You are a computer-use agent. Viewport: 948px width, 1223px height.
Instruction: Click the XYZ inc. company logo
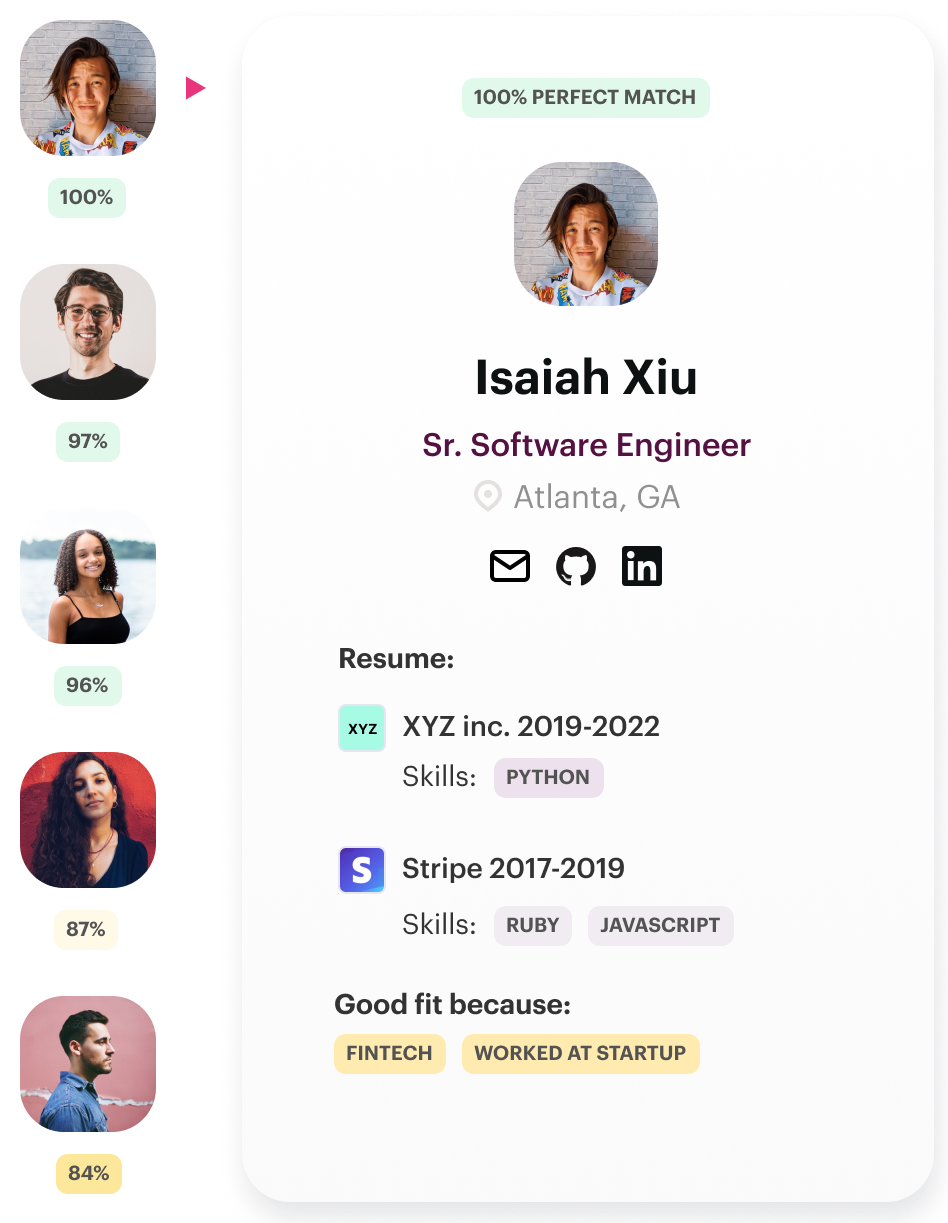(362, 728)
